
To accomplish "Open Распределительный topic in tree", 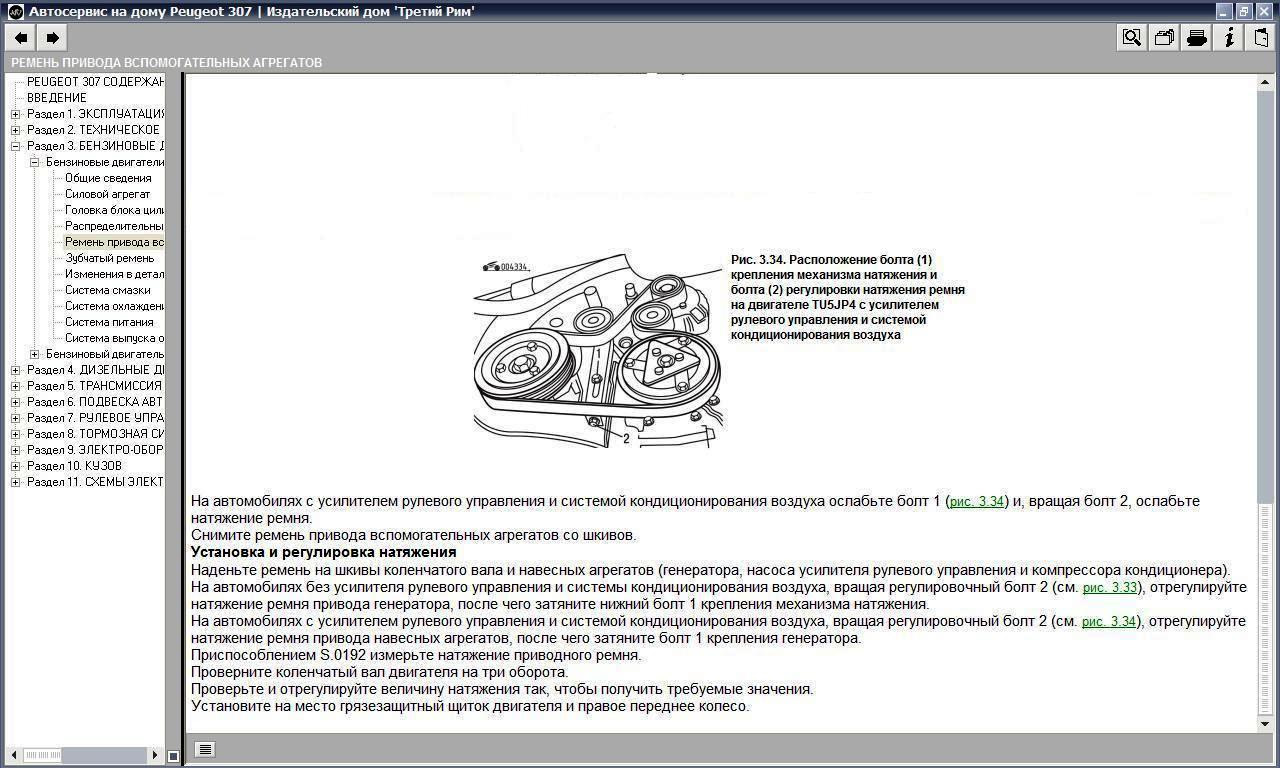I will click(114, 226).
